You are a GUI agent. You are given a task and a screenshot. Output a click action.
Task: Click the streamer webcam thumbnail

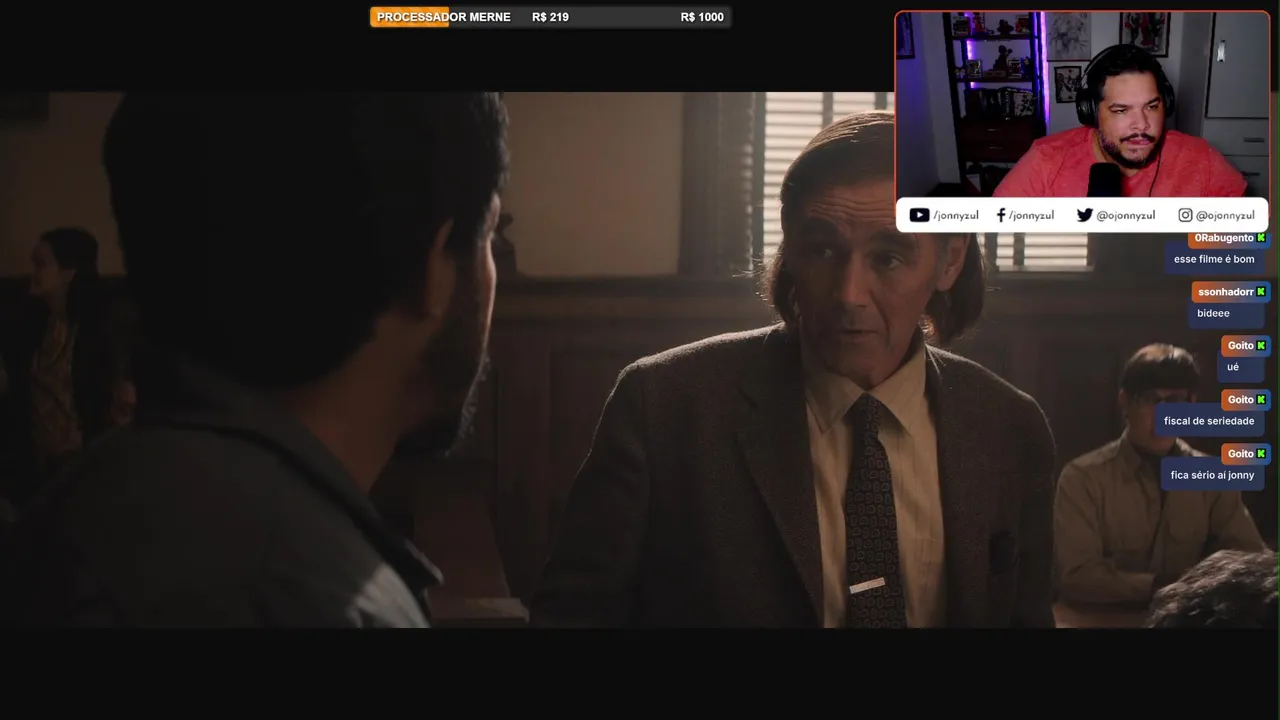pyautogui.click(x=1082, y=104)
